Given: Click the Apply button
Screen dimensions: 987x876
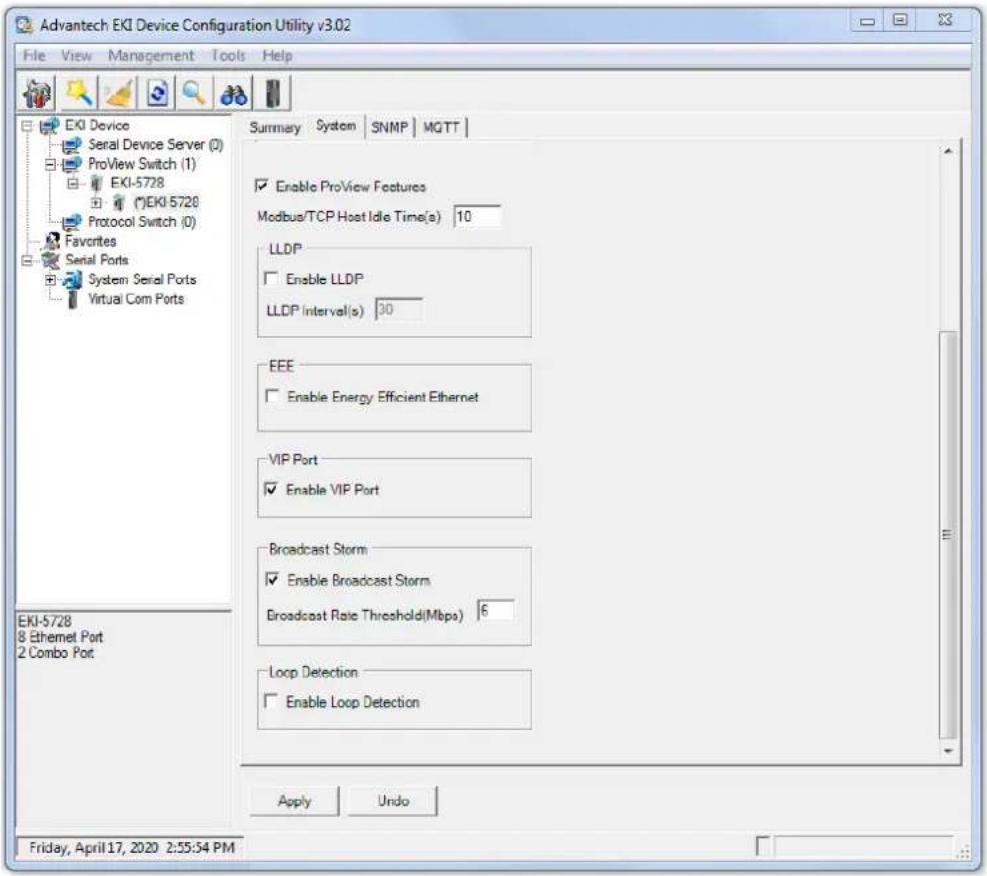Looking at the screenshot, I should (295, 800).
